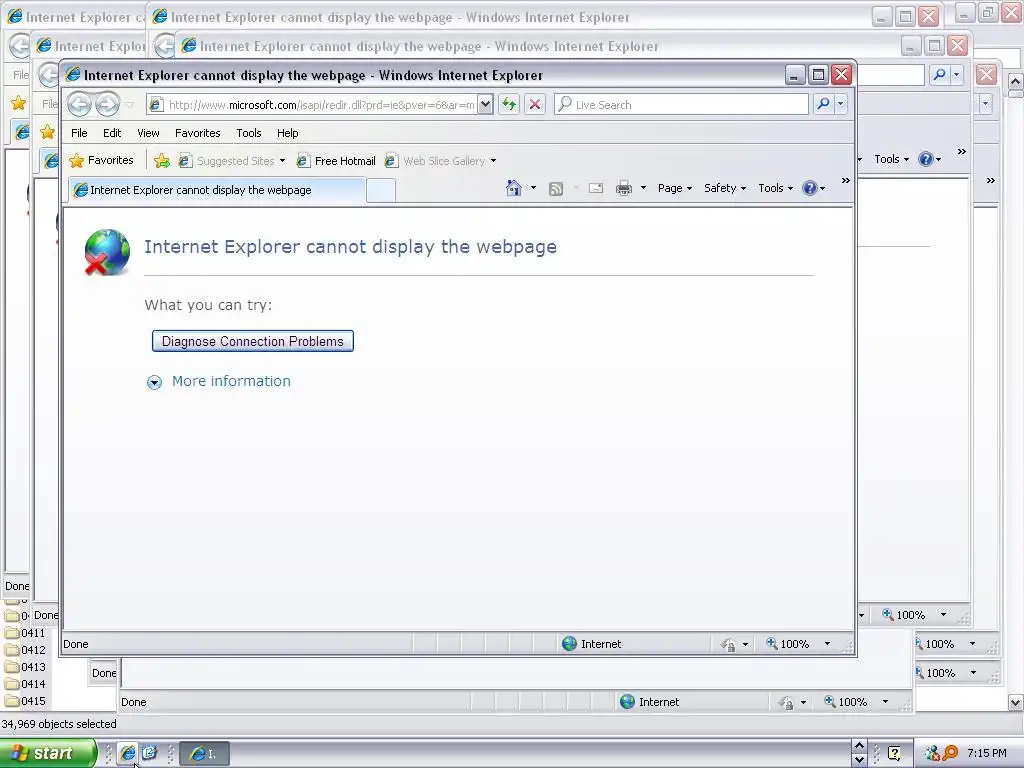Open recent pages dropdown beside Forward button
1024x768 pixels.
click(x=130, y=105)
